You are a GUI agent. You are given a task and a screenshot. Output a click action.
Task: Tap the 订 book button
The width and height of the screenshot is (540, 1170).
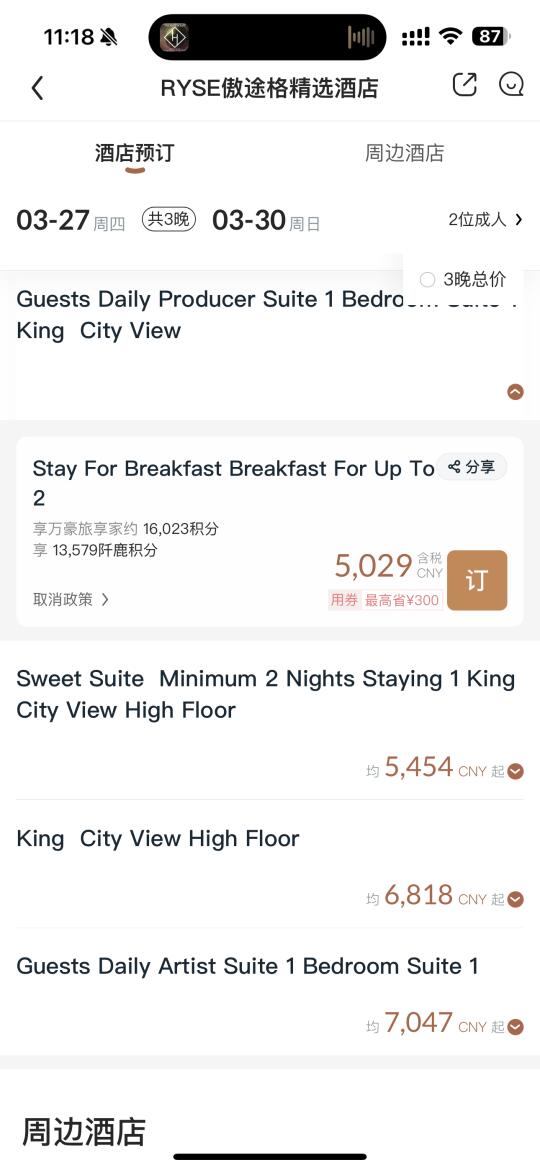[x=477, y=581]
